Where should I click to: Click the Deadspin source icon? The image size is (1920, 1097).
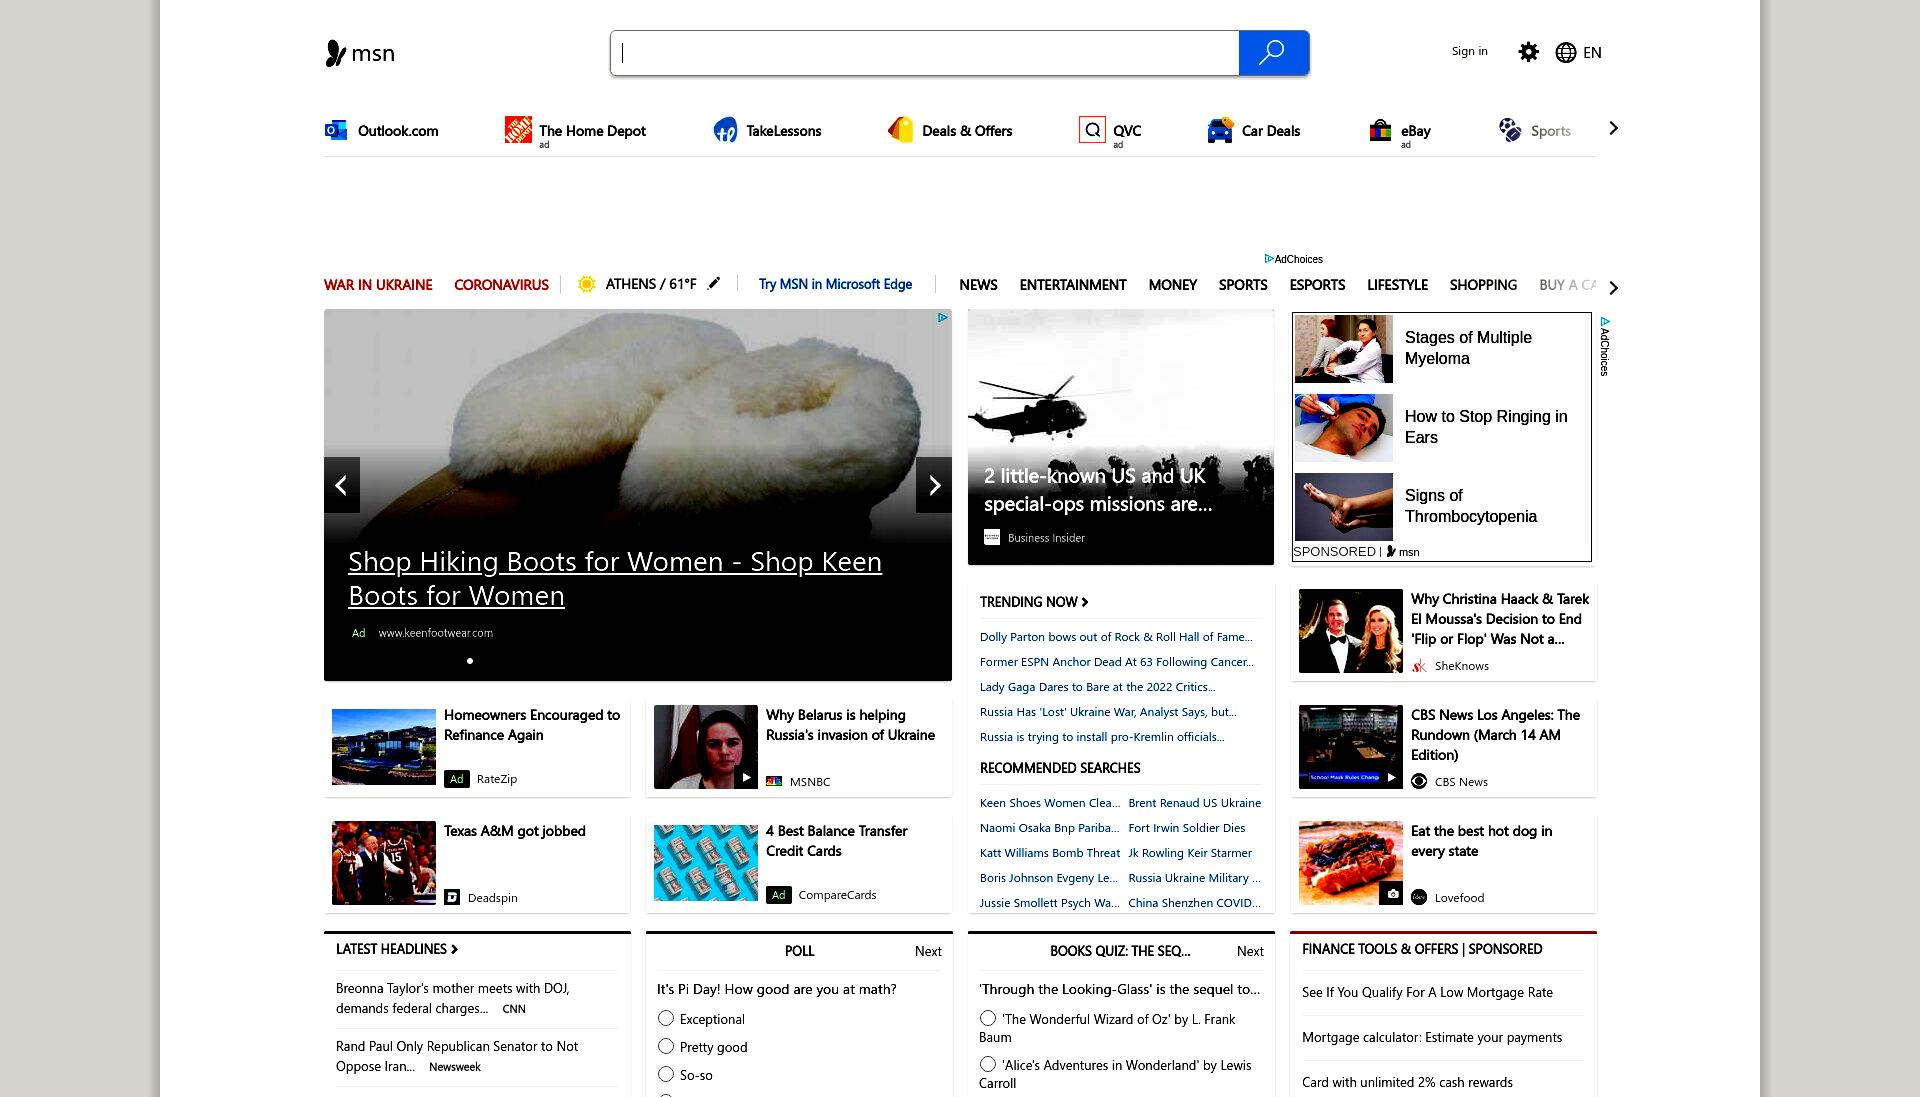click(452, 897)
